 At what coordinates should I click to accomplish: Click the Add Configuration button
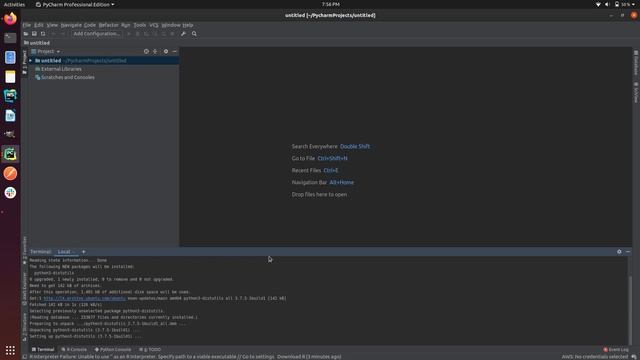[97, 34]
